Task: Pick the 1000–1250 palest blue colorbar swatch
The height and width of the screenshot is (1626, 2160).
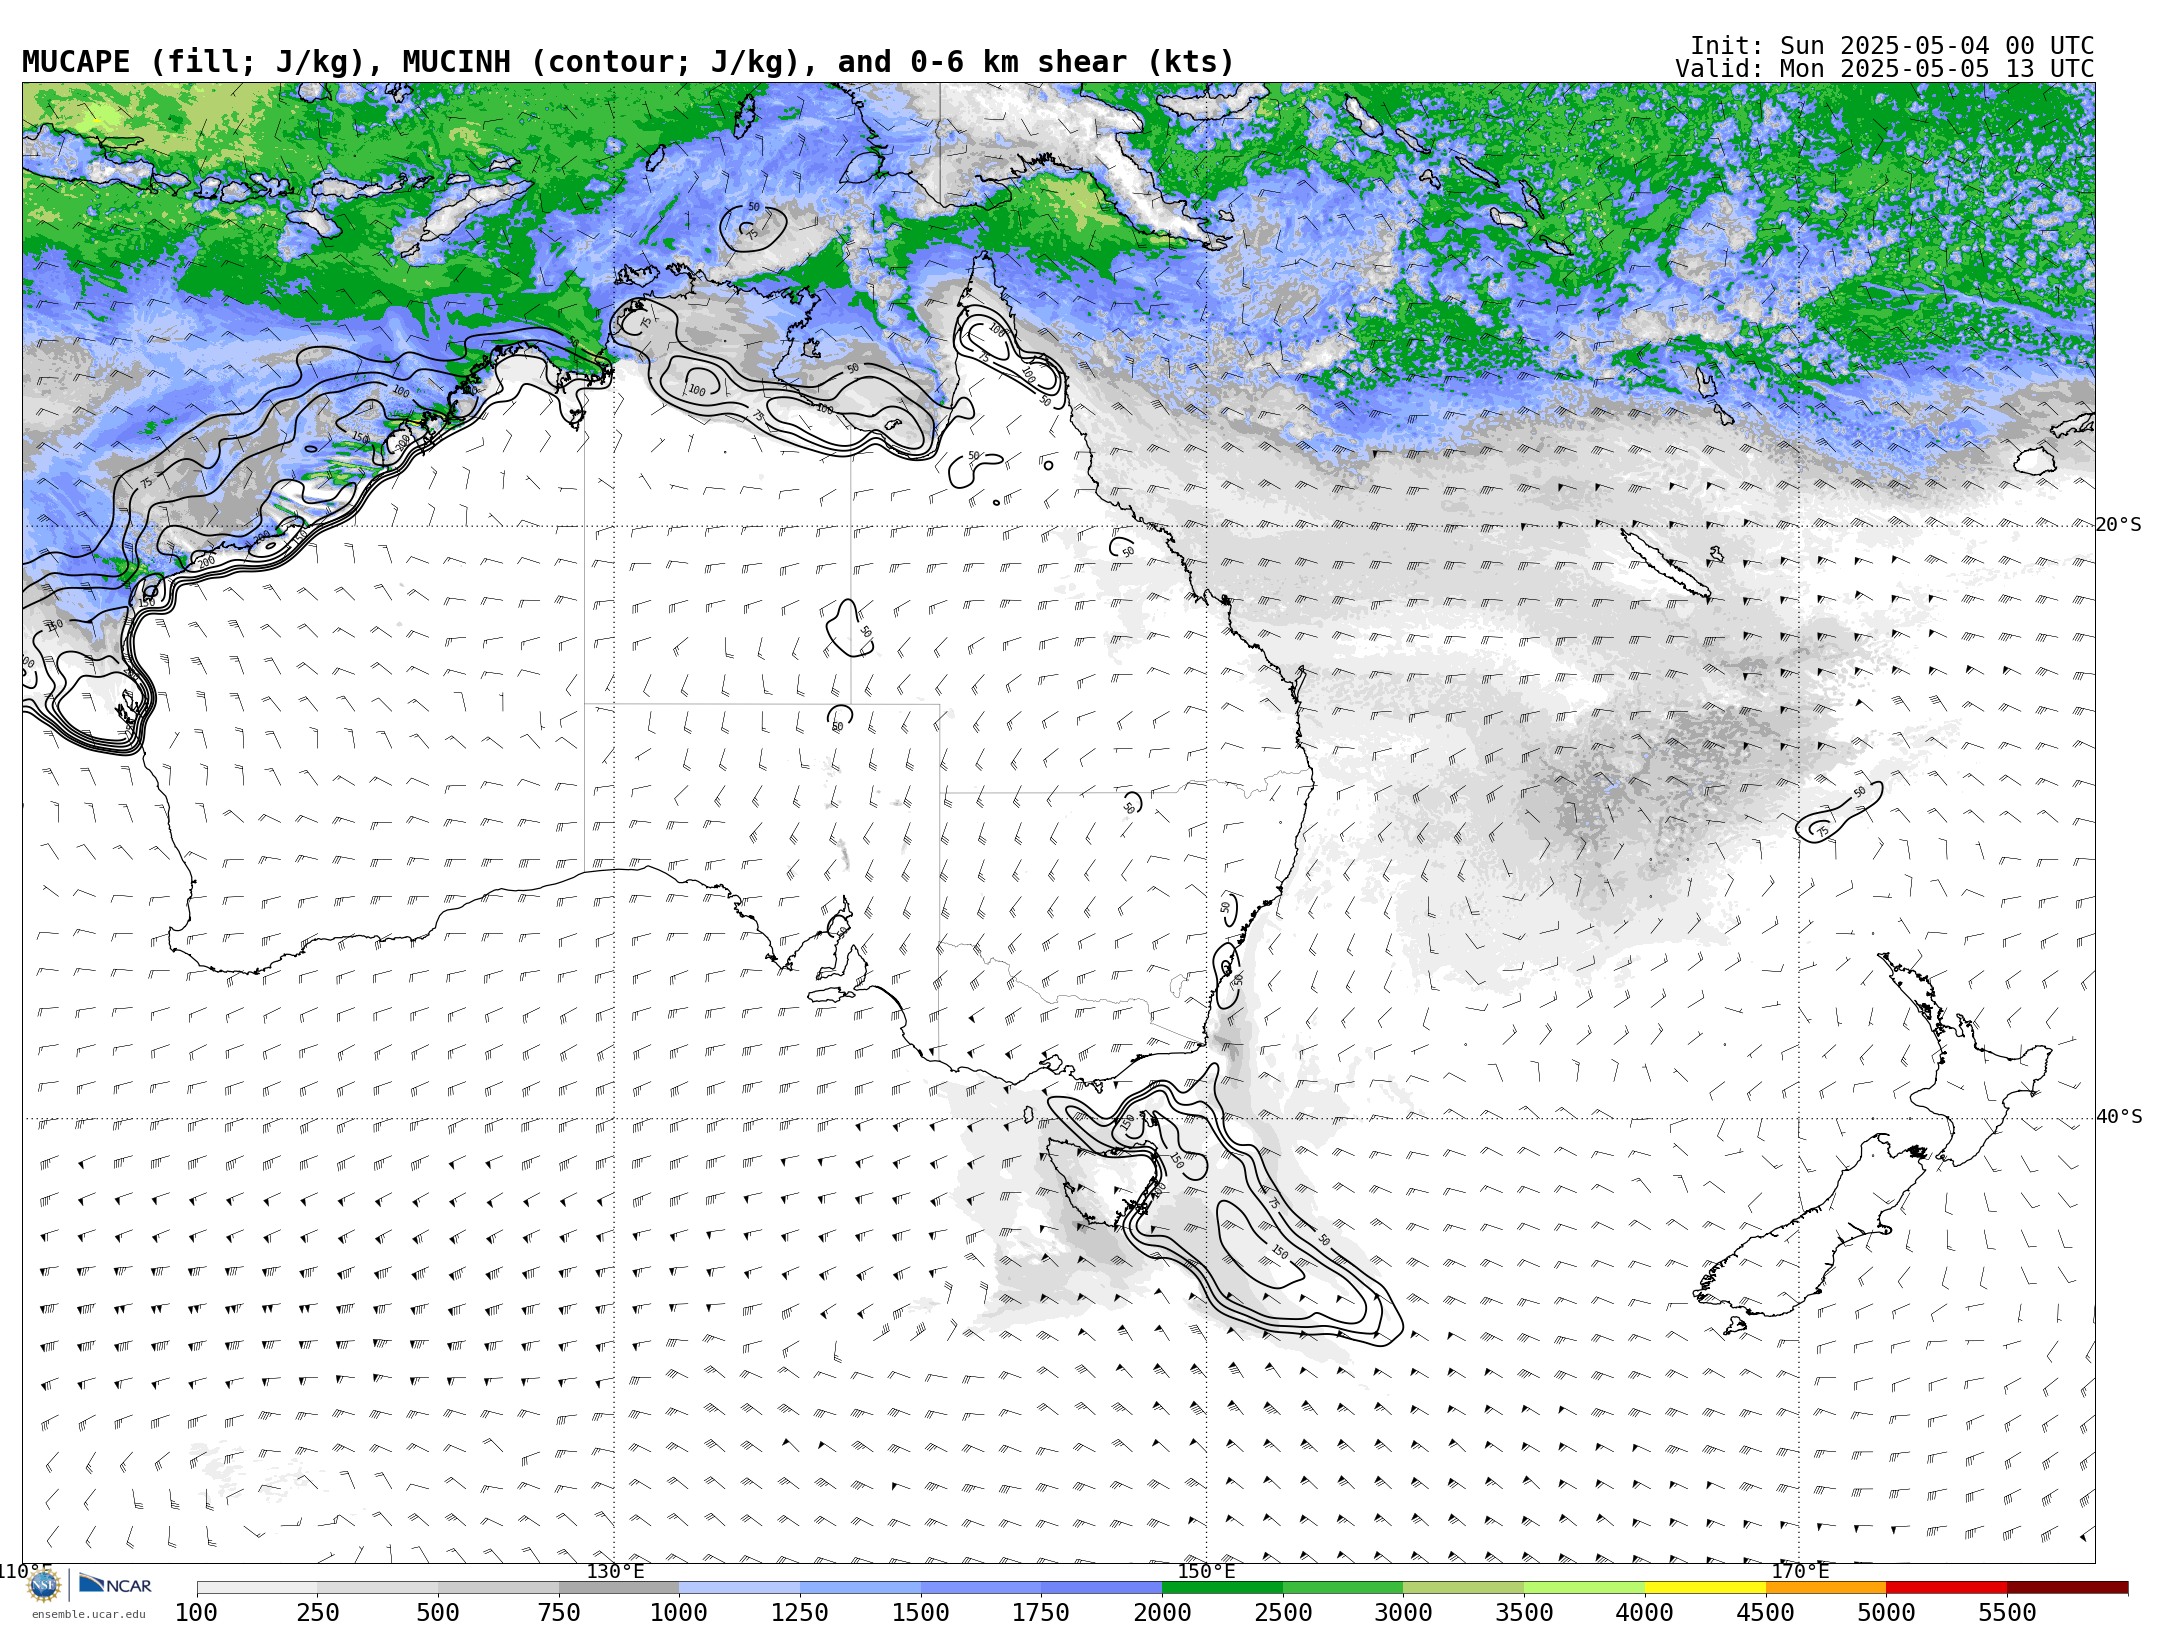Action: coord(740,1588)
